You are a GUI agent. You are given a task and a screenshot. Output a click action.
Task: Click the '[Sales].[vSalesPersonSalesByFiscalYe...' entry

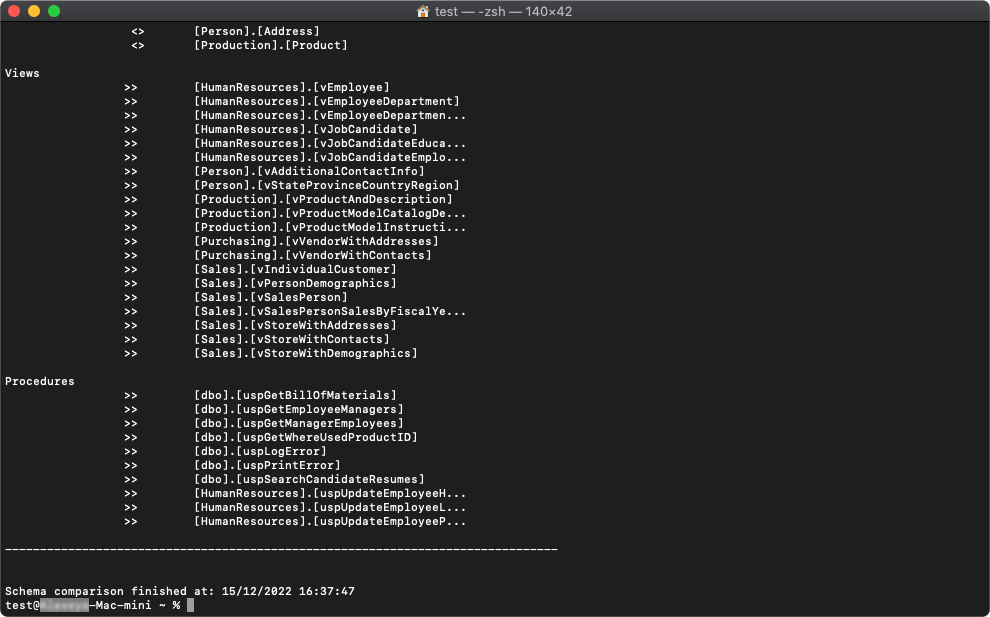(x=330, y=311)
